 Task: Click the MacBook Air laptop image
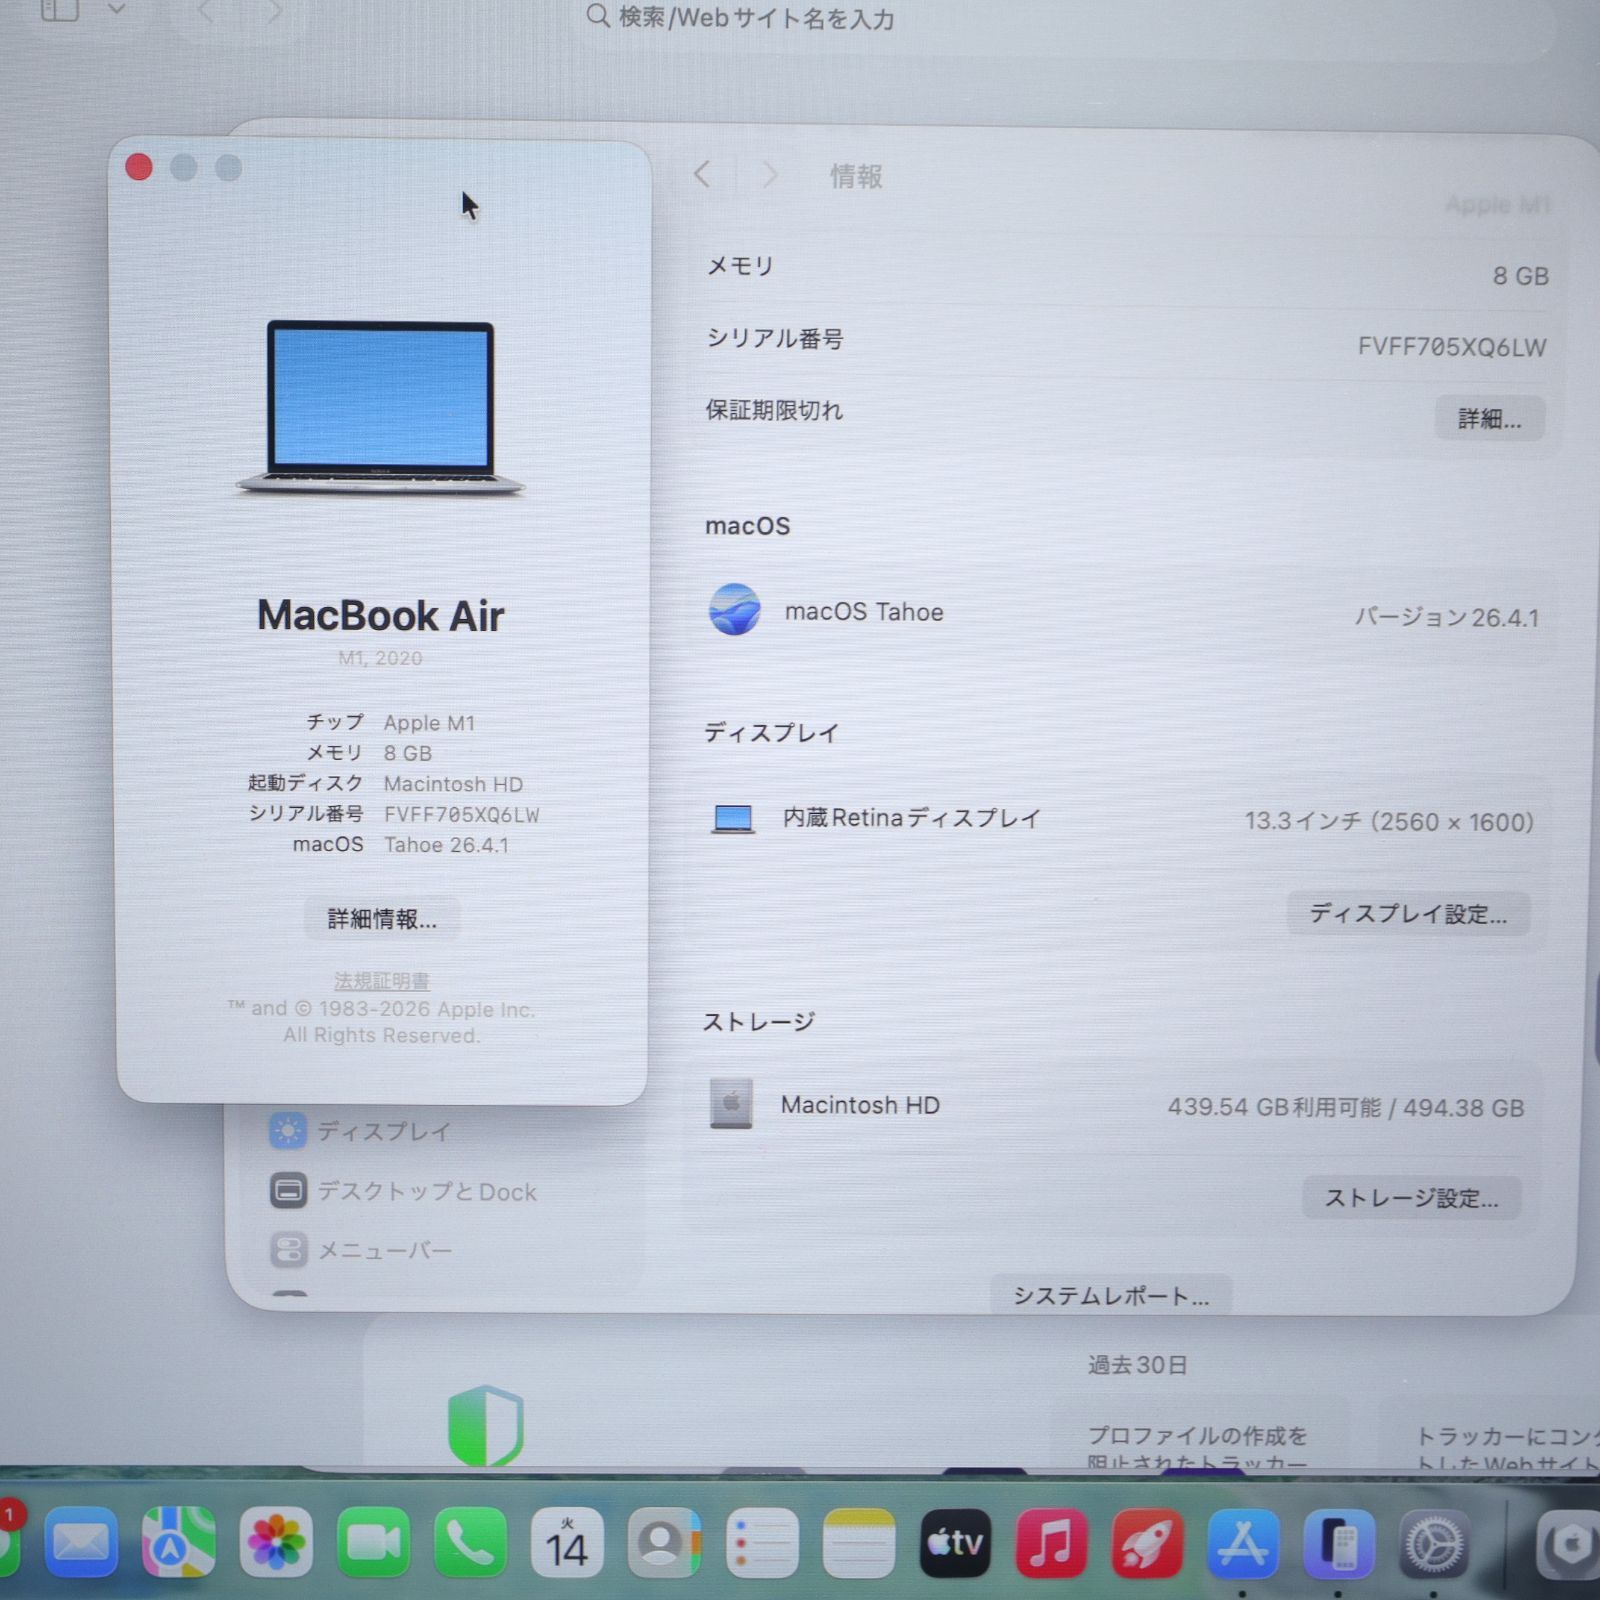click(x=380, y=408)
